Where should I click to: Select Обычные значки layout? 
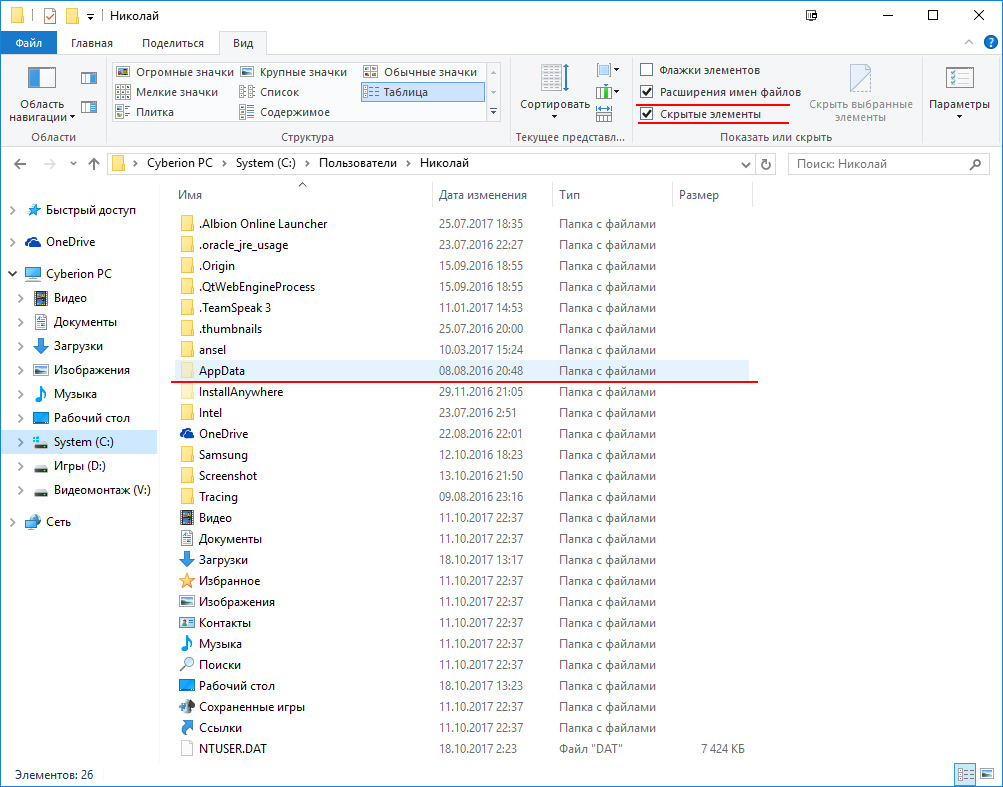[x=422, y=72]
